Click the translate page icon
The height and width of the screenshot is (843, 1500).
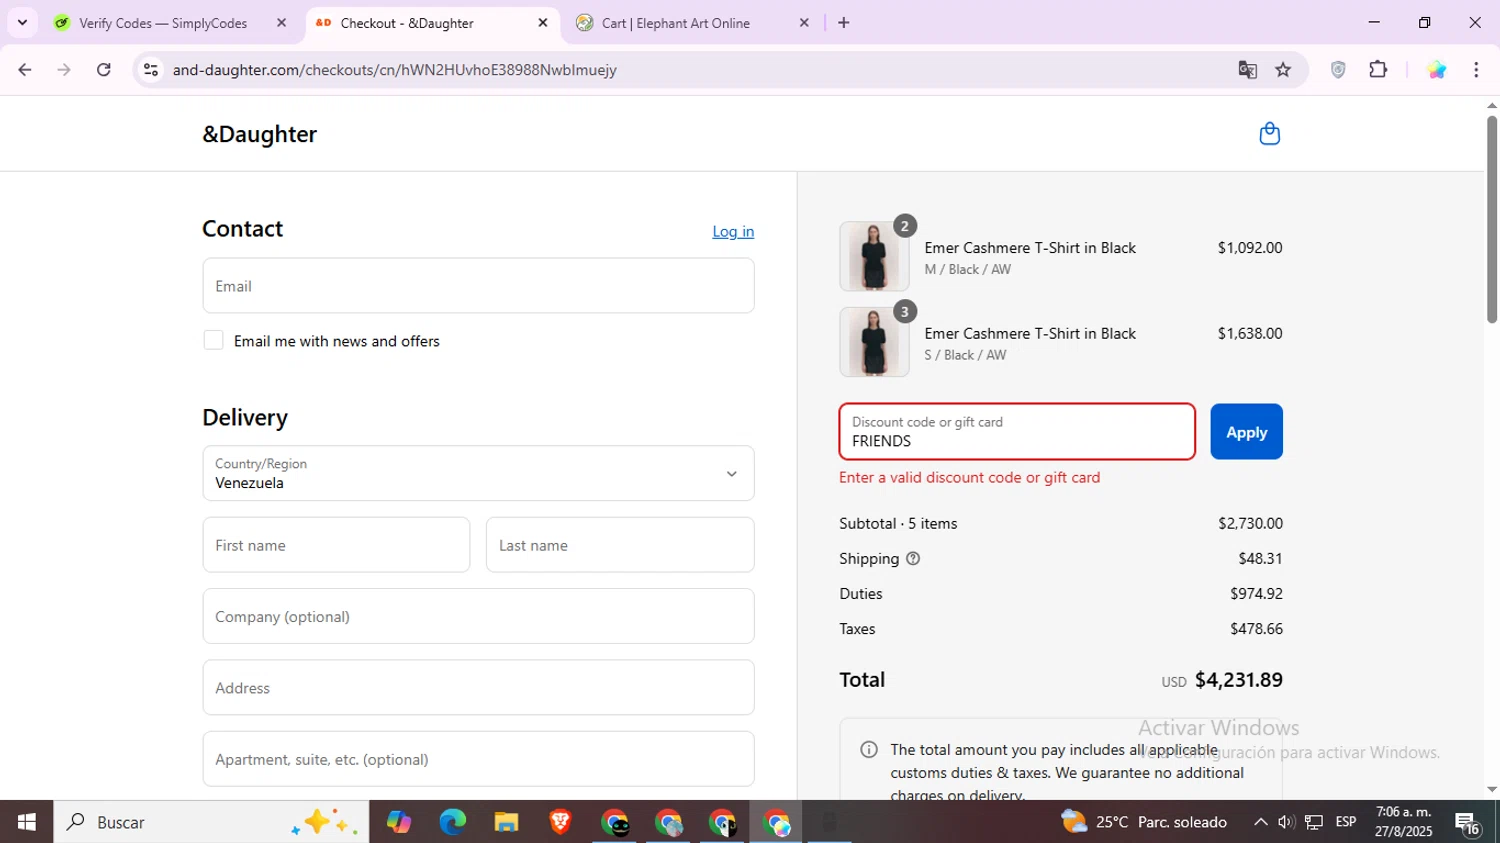point(1247,69)
